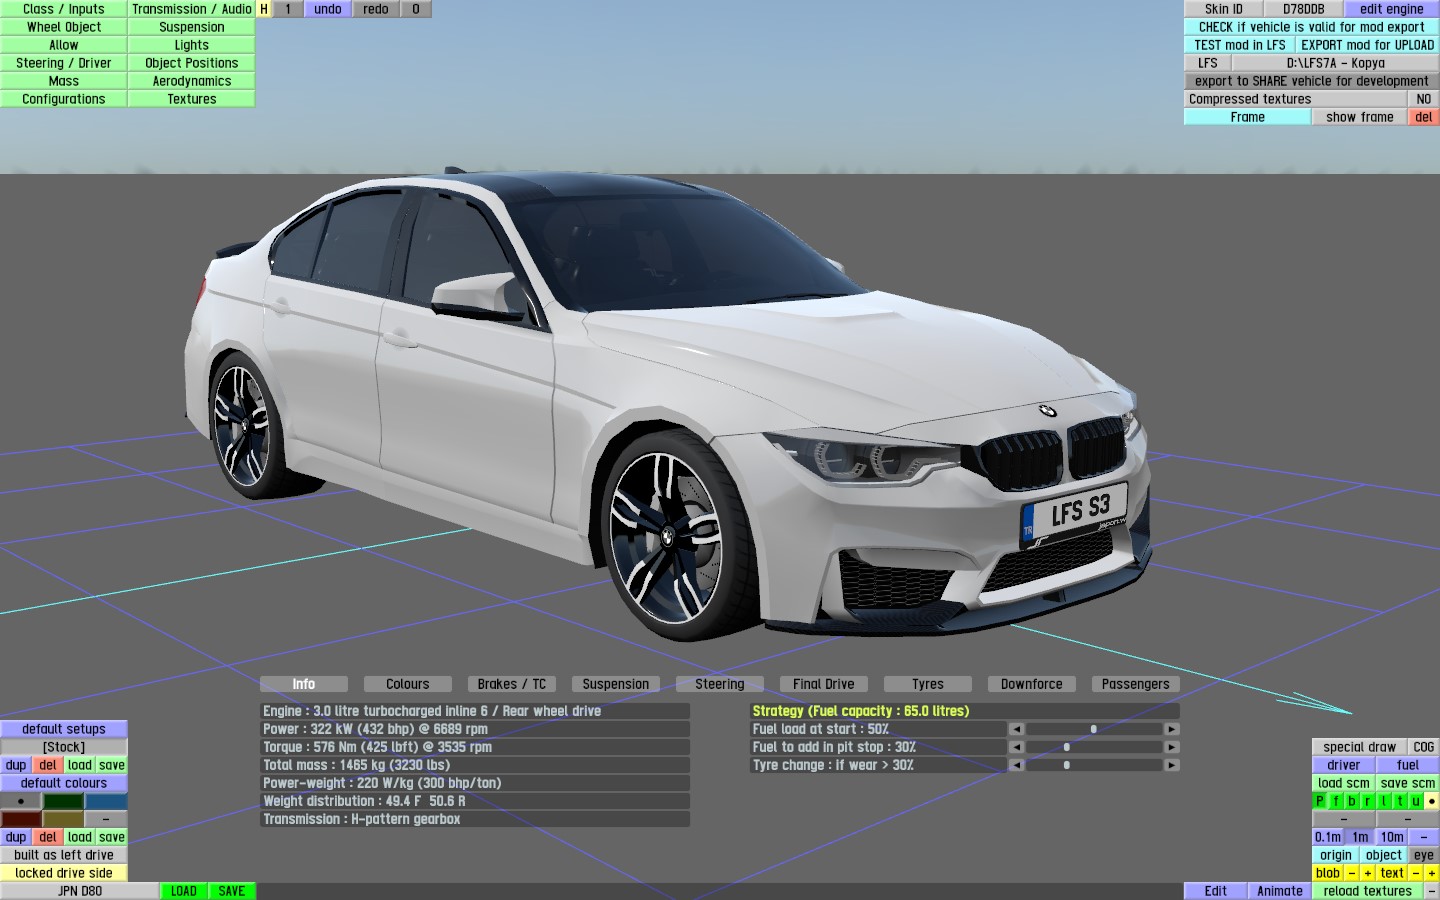Click the Fuel load at start slider handle
The image size is (1440, 900).
(1094, 729)
